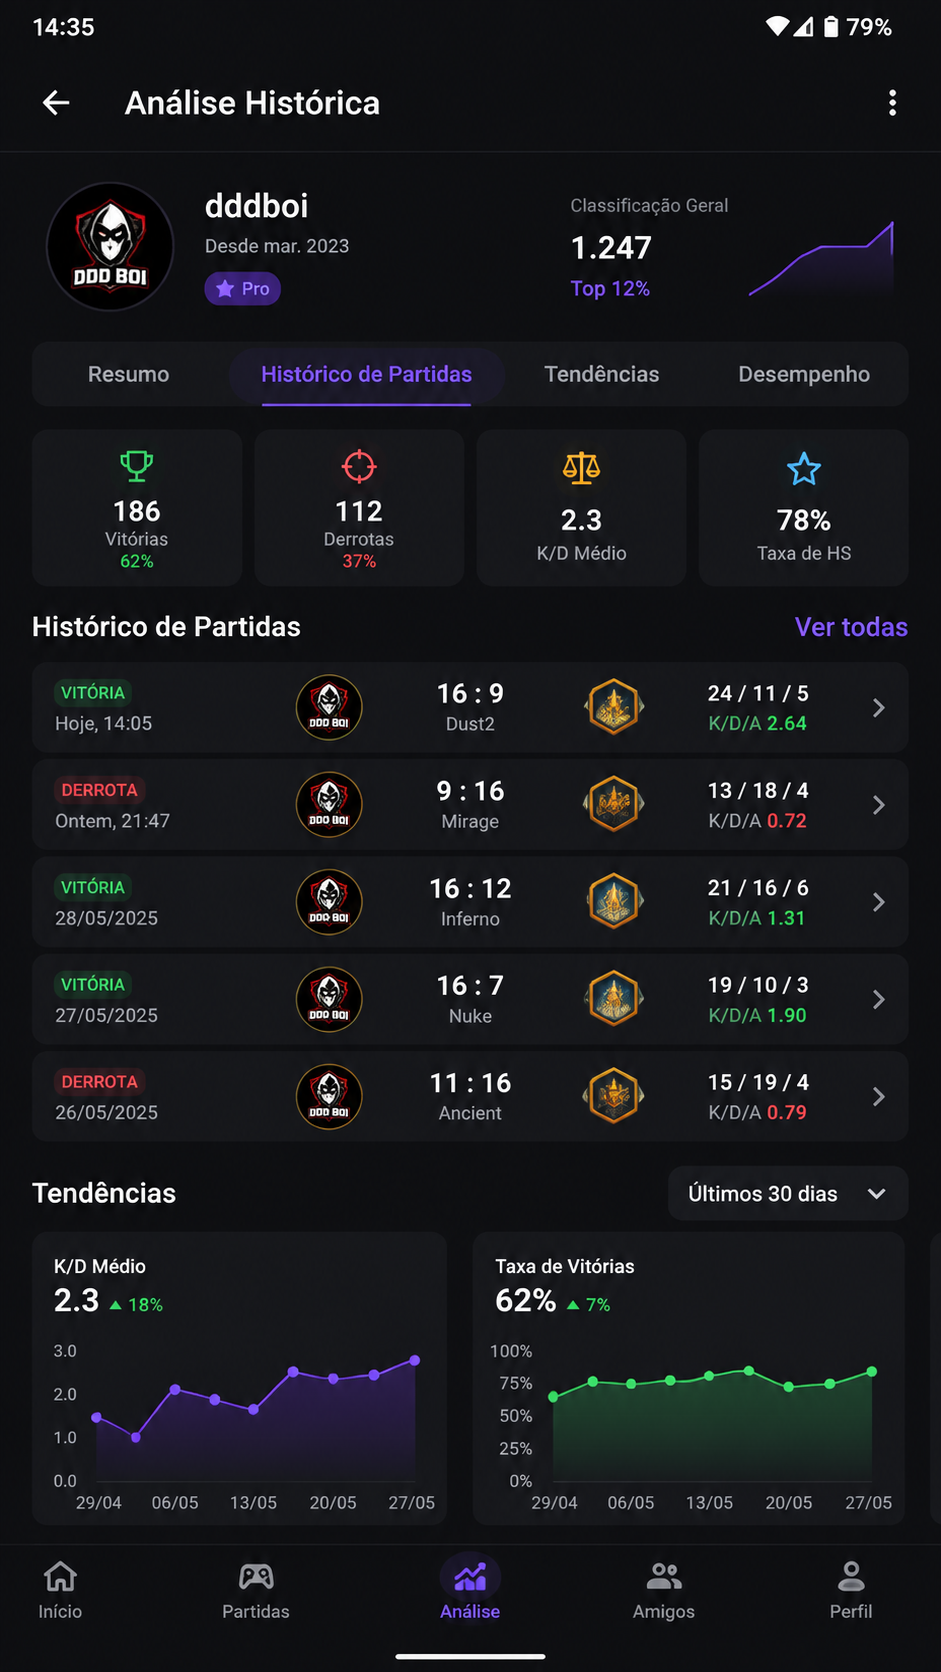Expand the Ancient match chevron
Image resolution: width=941 pixels, height=1672 pixels.
(x=879, y=1097)
